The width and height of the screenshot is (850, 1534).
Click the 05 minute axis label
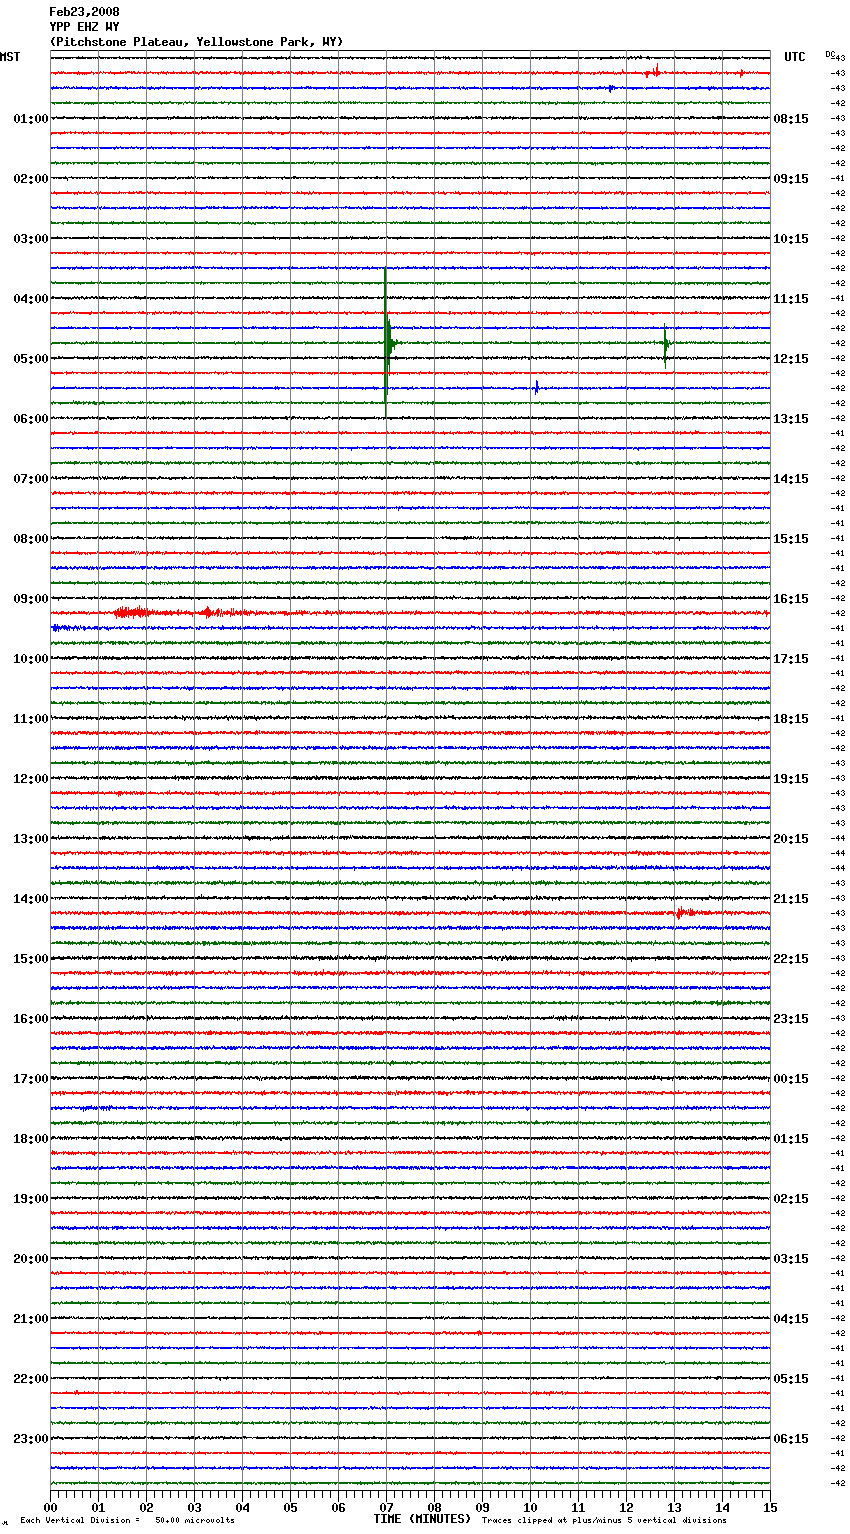[x=290, y=1508]
